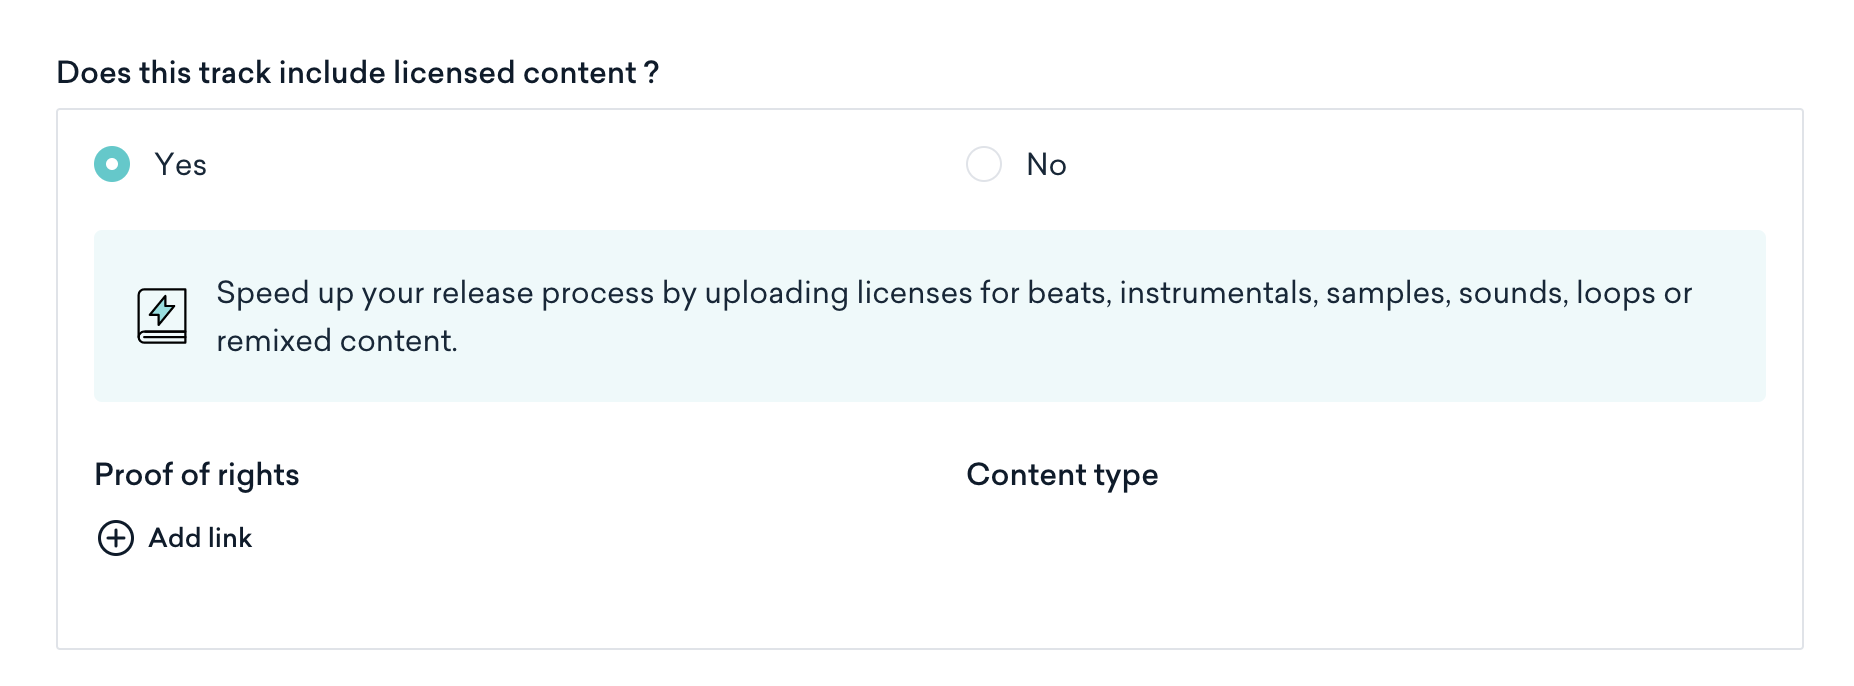This screenshot has width=1854, height=686.
Task: Click the "Proof of rights" heading
Action: [197, 475]
